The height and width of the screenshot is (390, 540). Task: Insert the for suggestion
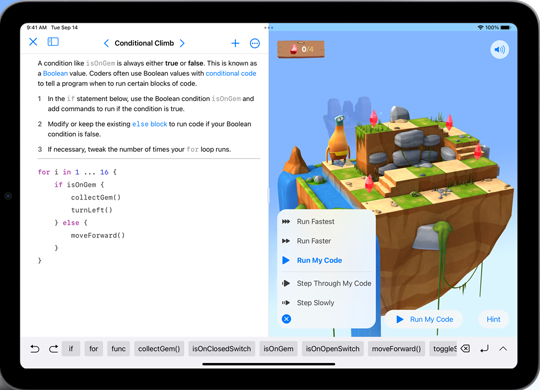point(94,349)
